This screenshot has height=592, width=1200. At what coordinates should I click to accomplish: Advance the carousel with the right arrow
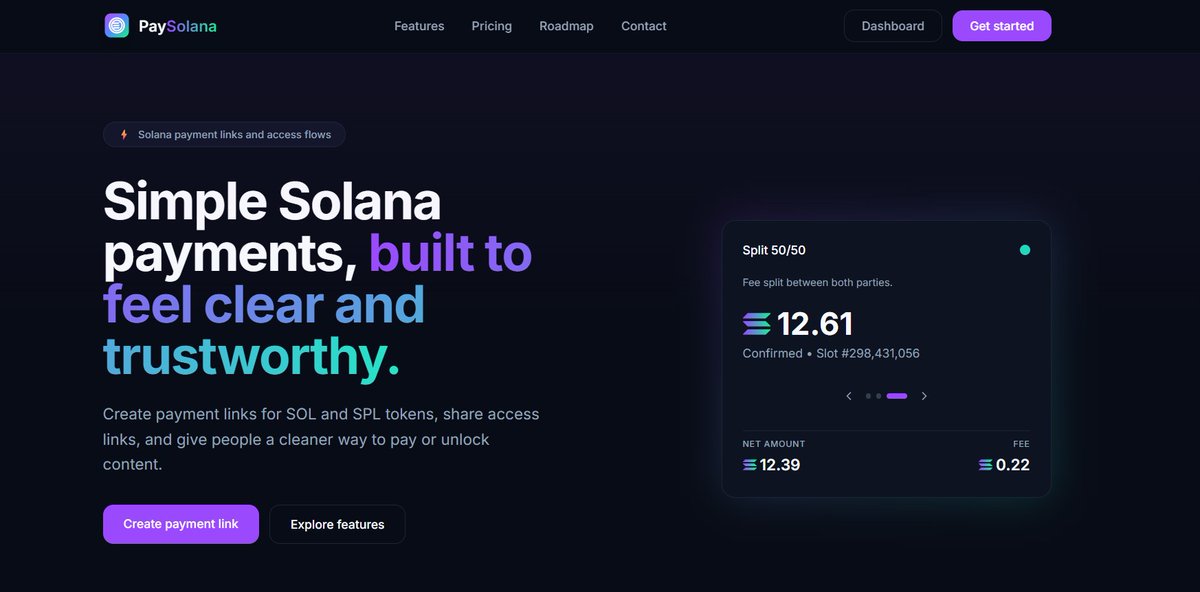(924, 395)
